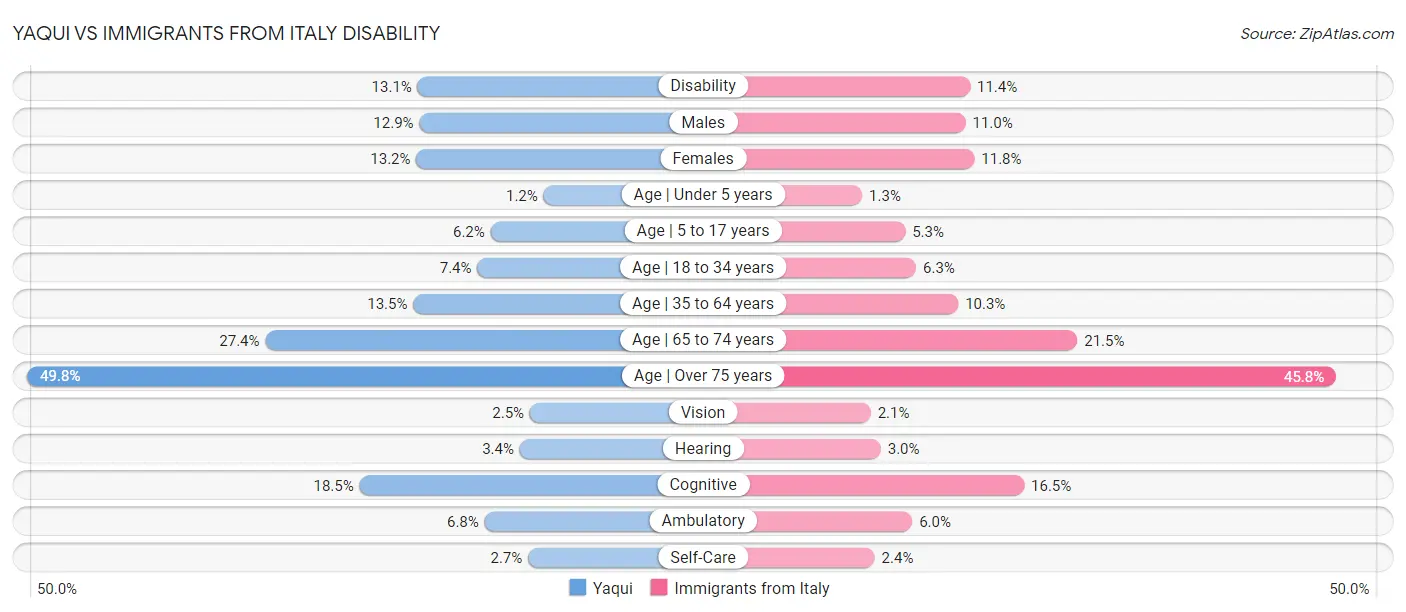Click the Immigrants from Italy pink legend swatch
The width and height of the screenshot is (1406, 612).
click(x=659, y=588)
